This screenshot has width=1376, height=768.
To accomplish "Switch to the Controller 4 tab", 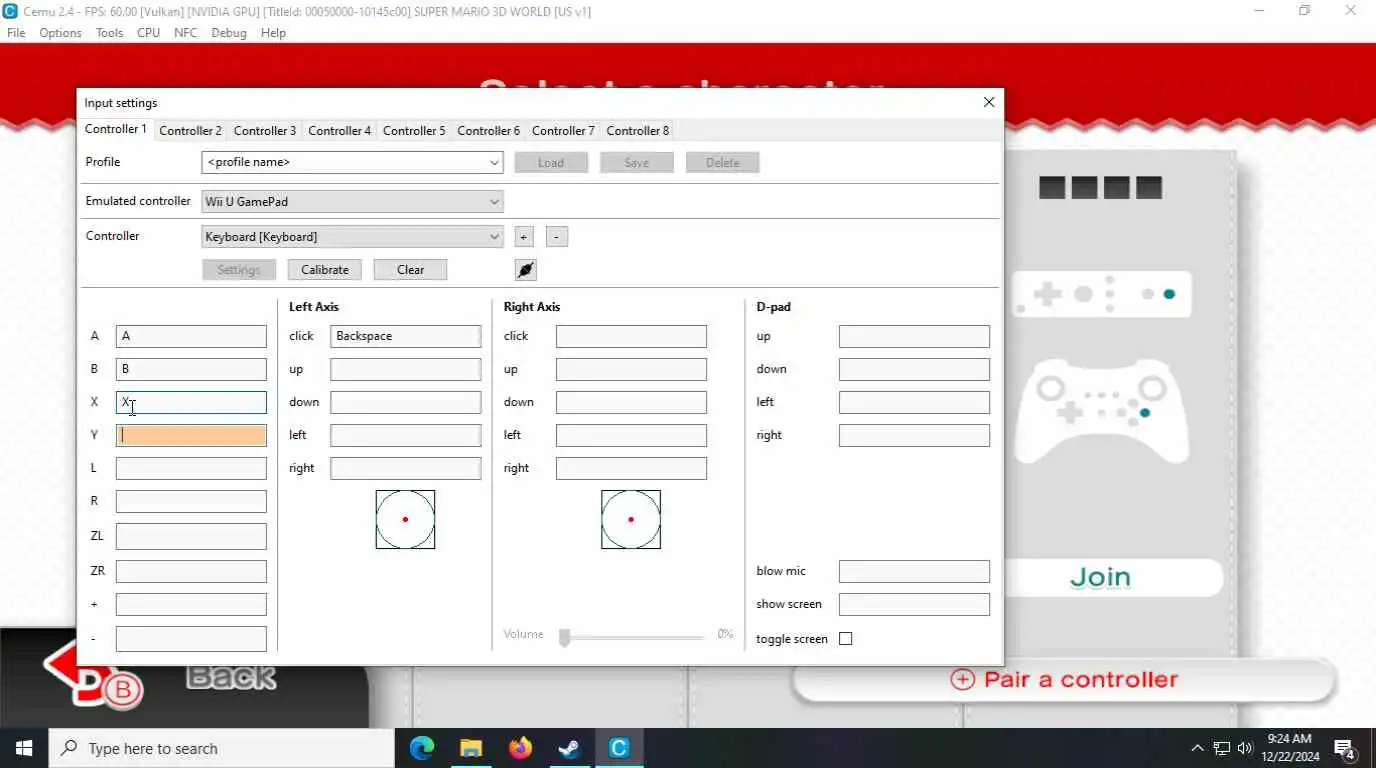I will coord(340,130).
